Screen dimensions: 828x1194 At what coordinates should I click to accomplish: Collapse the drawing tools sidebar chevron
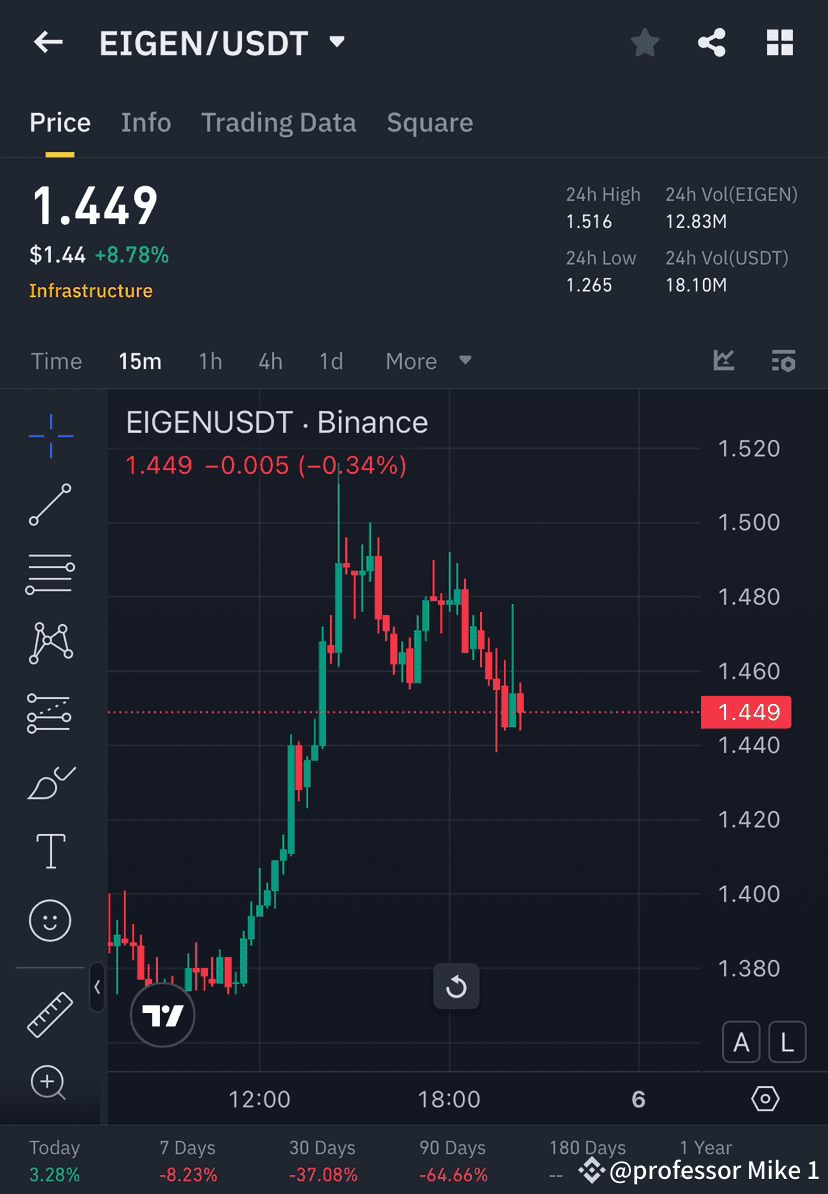(x=97, y=988)
